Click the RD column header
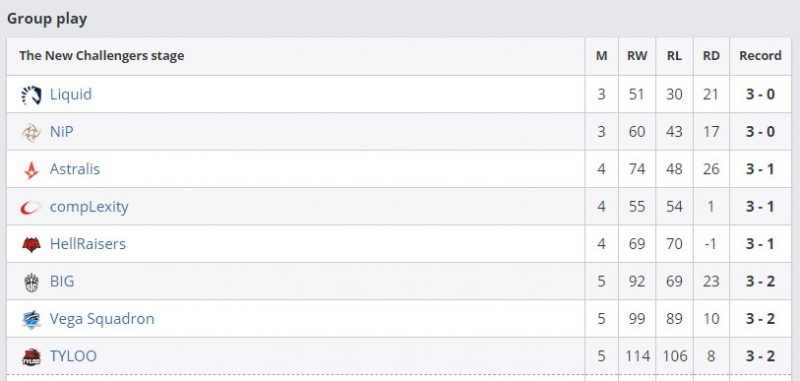Screen dimensions: 800x381 (711, 56)
